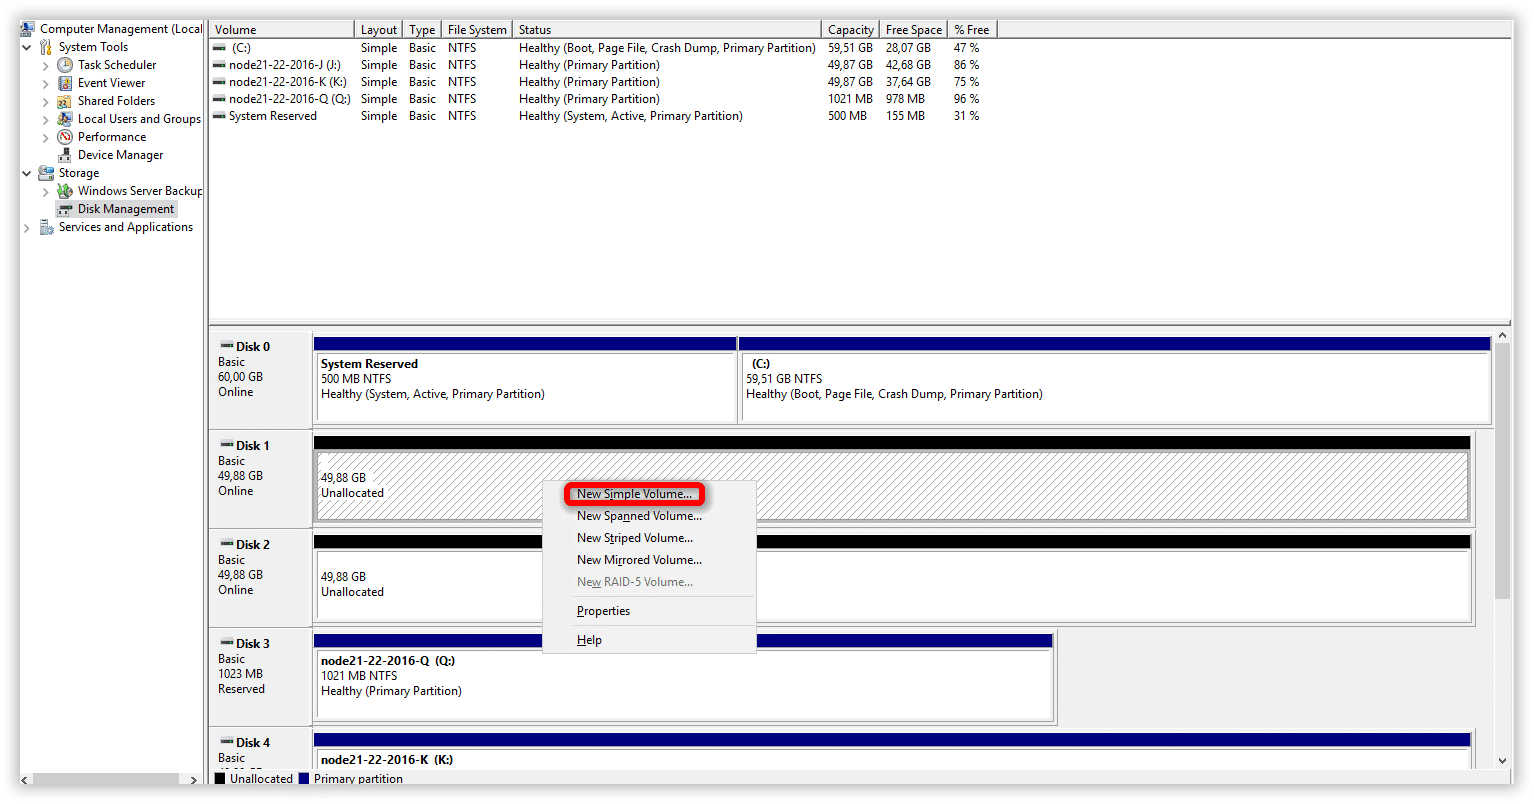Click the Performance icon in tree
Image resolution: width=1534 pixels, height=804 pixels.
click(65, 137)
